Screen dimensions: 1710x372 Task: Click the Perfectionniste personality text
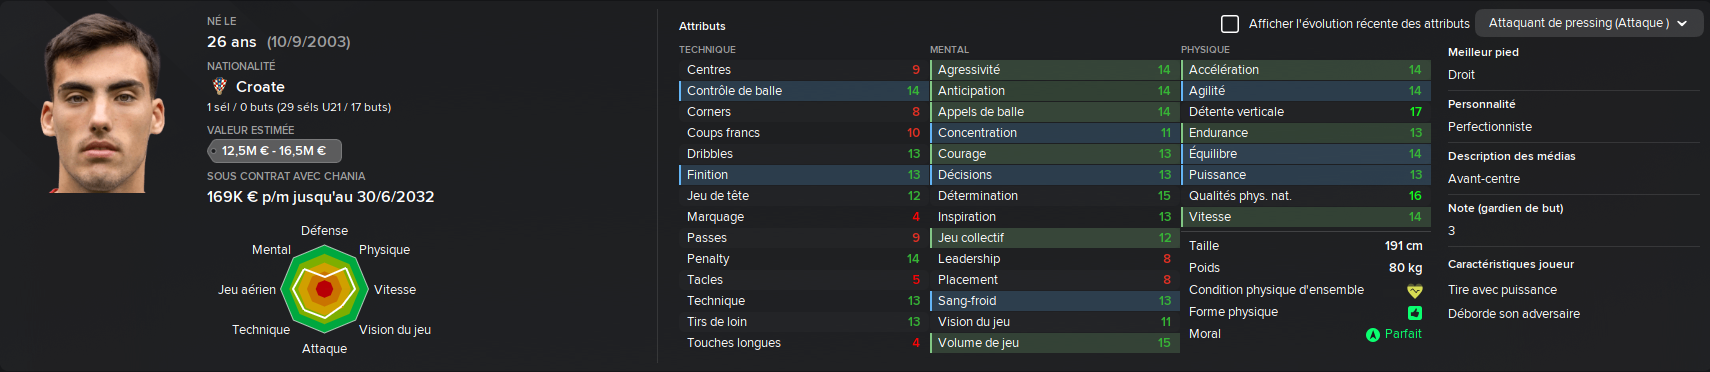(1490, 127)
